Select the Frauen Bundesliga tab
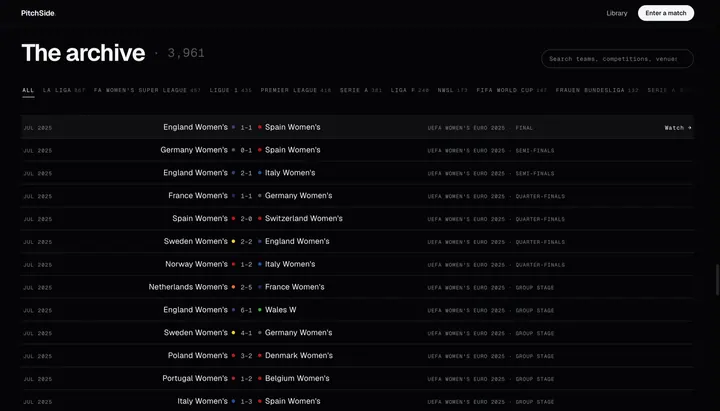The width and height of the screenshot is (720, 411). click(x=597, y=90)
